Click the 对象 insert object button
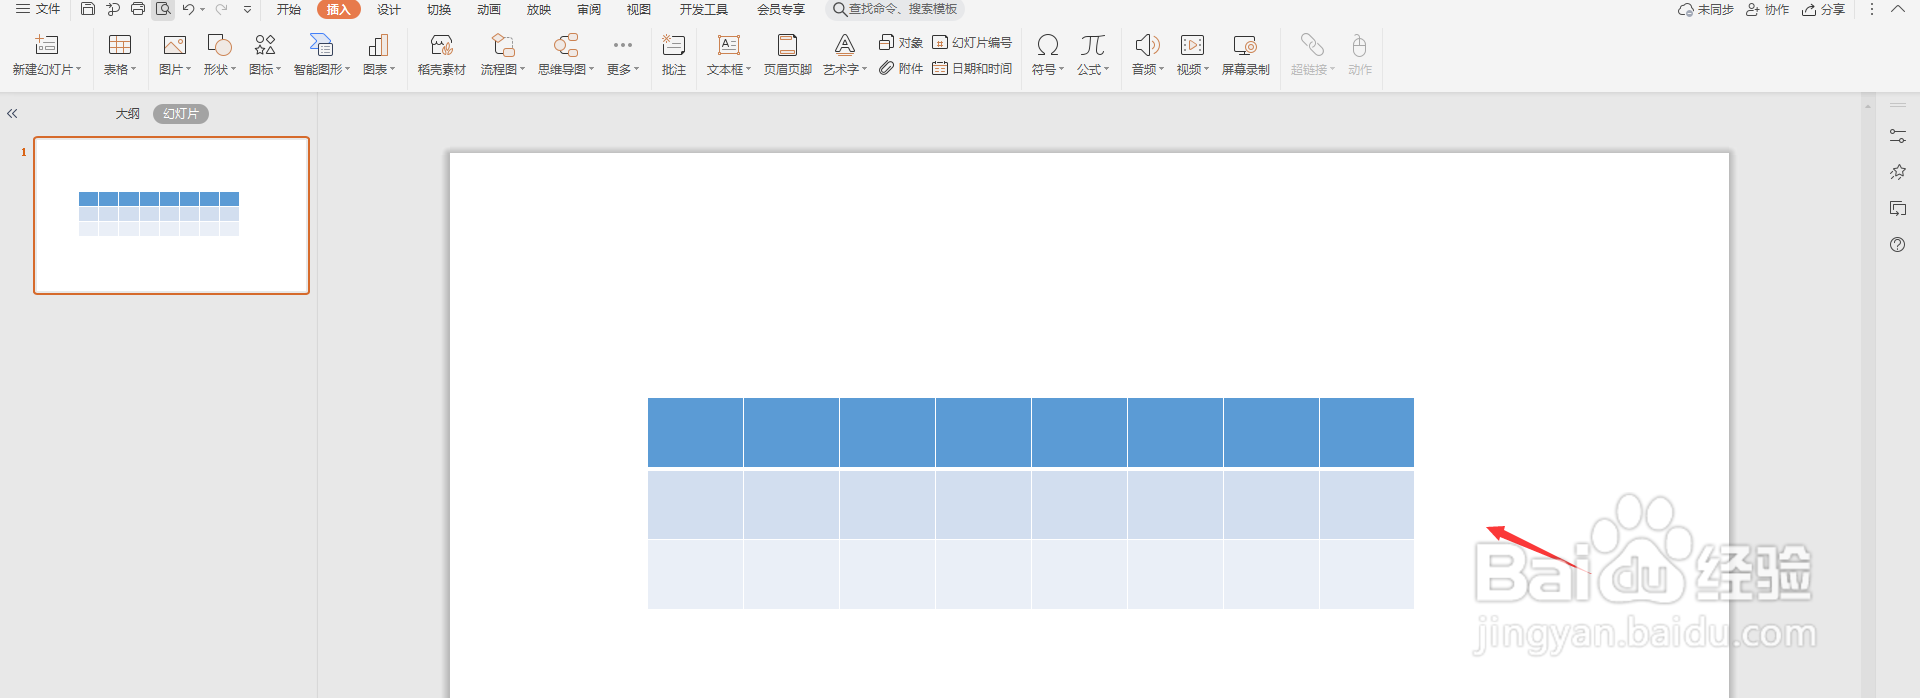The height and width of the screenshot is (698, 1920). point(901,42)
